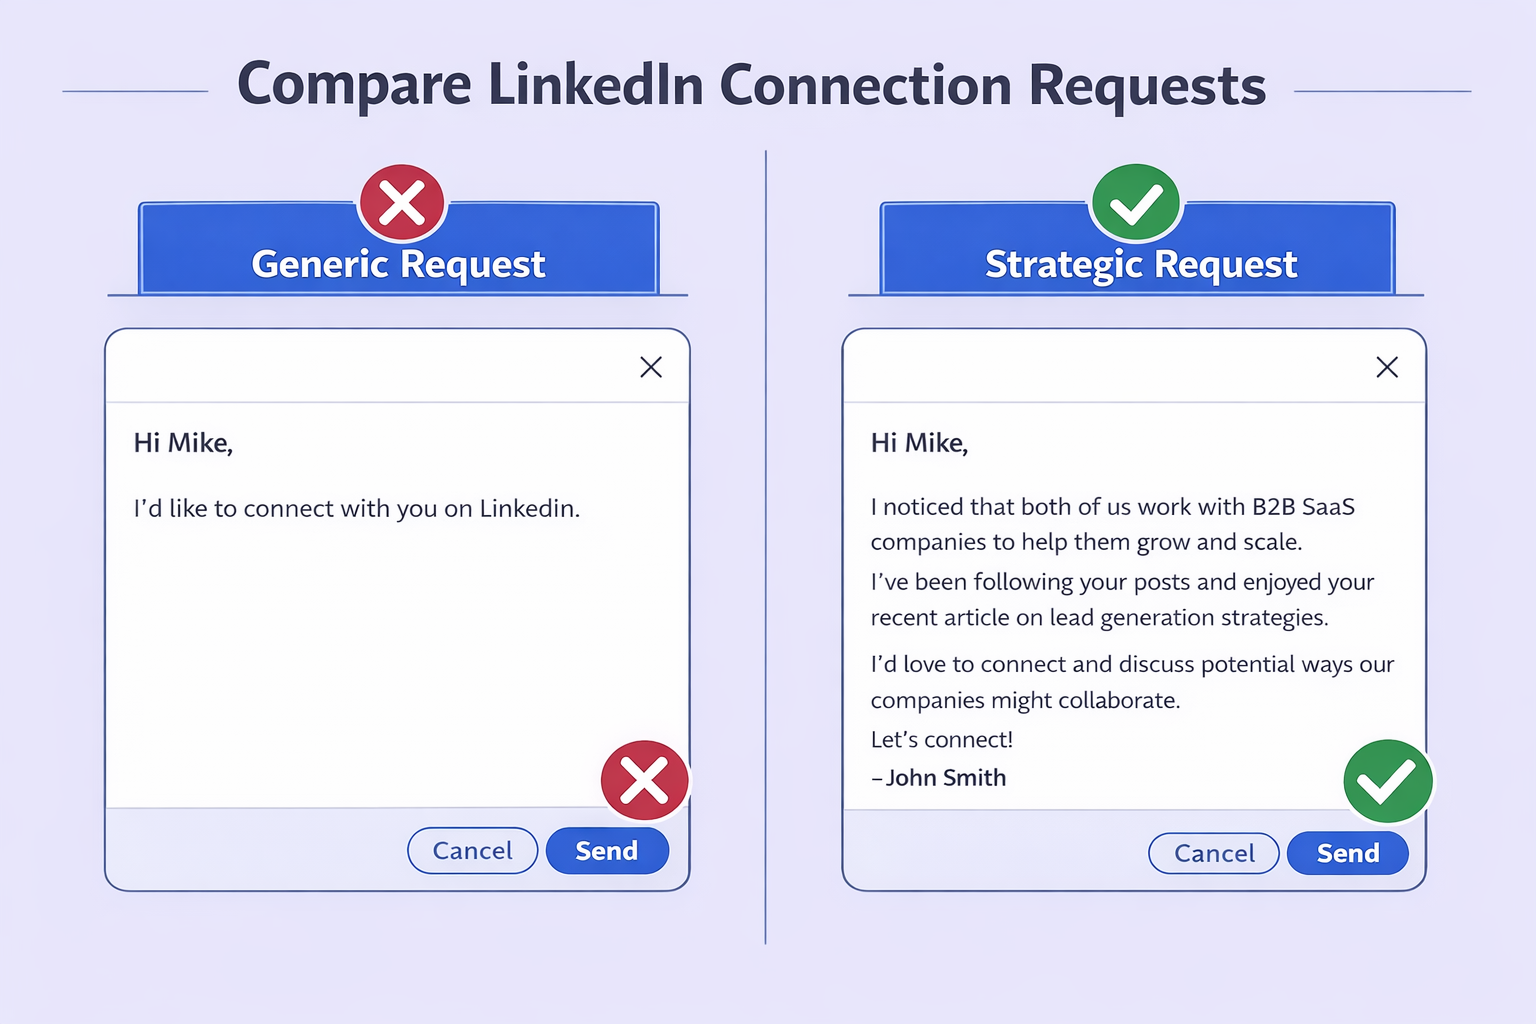Image resolution: width=1536 pixels, height=1024 pixels.
Task: Click the red X badge in the generic dialog
Action: pyautogui.click(x=645, y=781)
